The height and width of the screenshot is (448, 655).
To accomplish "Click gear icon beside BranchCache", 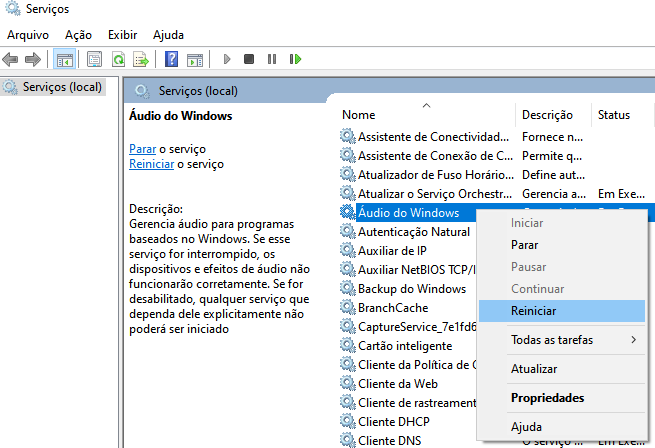I will pos(348,307).
